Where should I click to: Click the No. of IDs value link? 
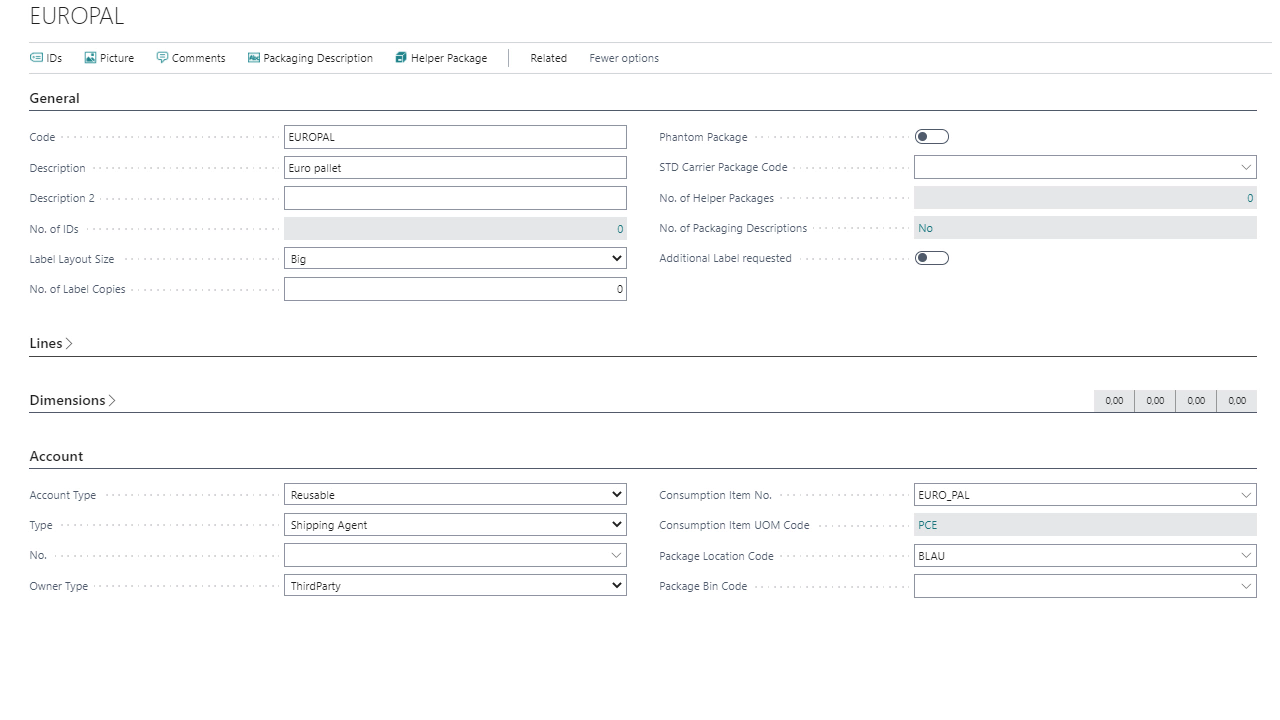pyautogui.click(x=620, y=229)
